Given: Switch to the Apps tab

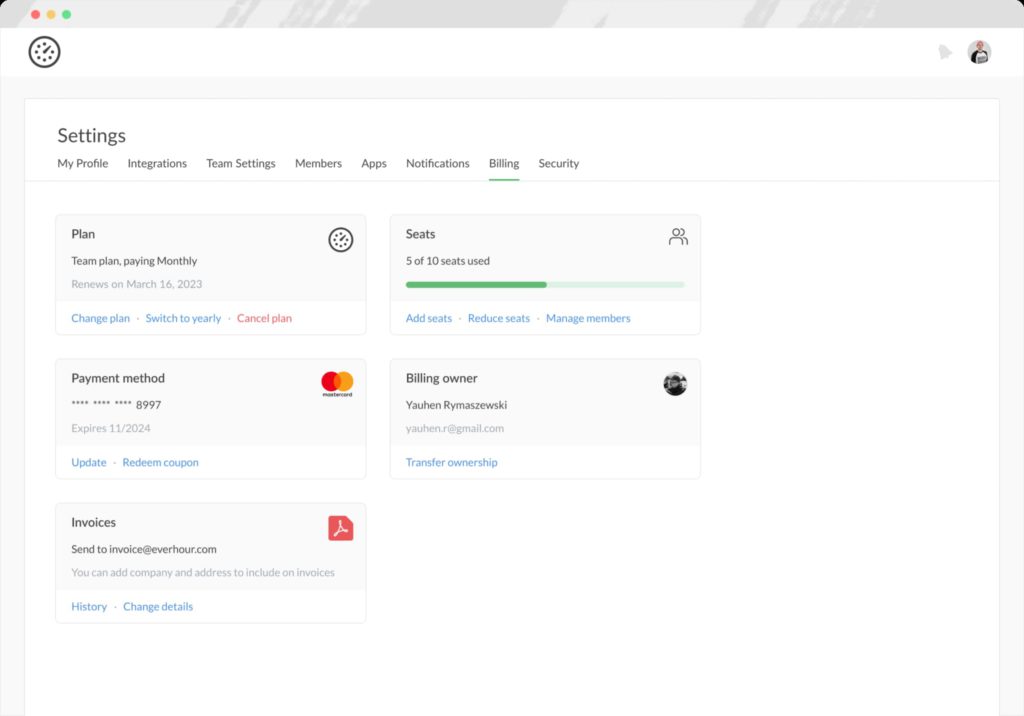Looking at the screenshot, I should (374, 163).
